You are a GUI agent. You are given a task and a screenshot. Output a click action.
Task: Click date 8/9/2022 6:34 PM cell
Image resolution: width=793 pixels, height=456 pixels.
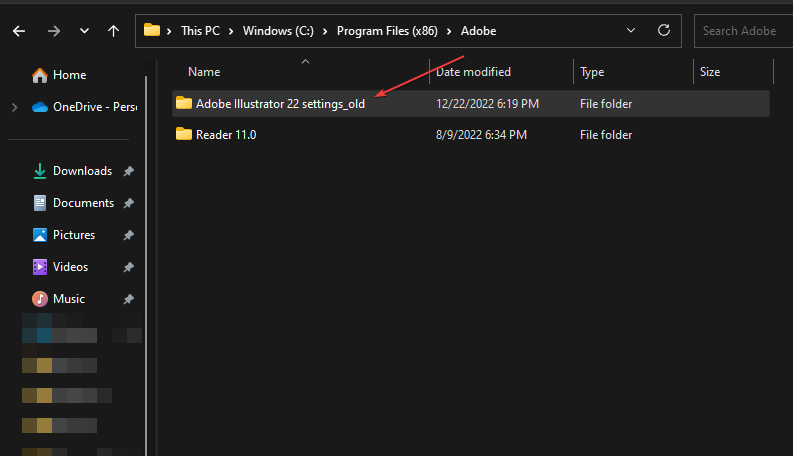click(x=481, y=134)
